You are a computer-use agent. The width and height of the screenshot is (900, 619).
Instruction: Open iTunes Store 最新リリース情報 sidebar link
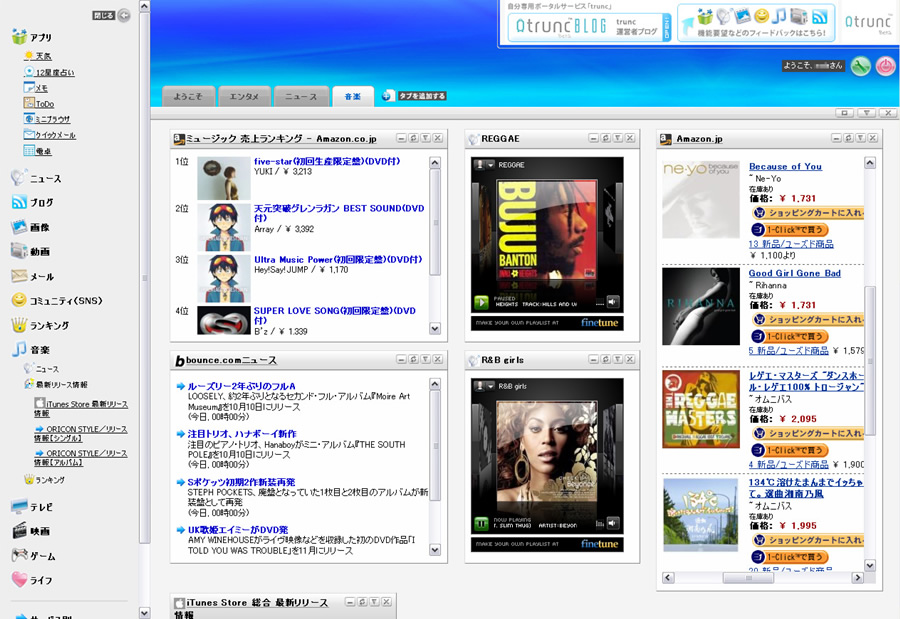click(x=81, y=408)
